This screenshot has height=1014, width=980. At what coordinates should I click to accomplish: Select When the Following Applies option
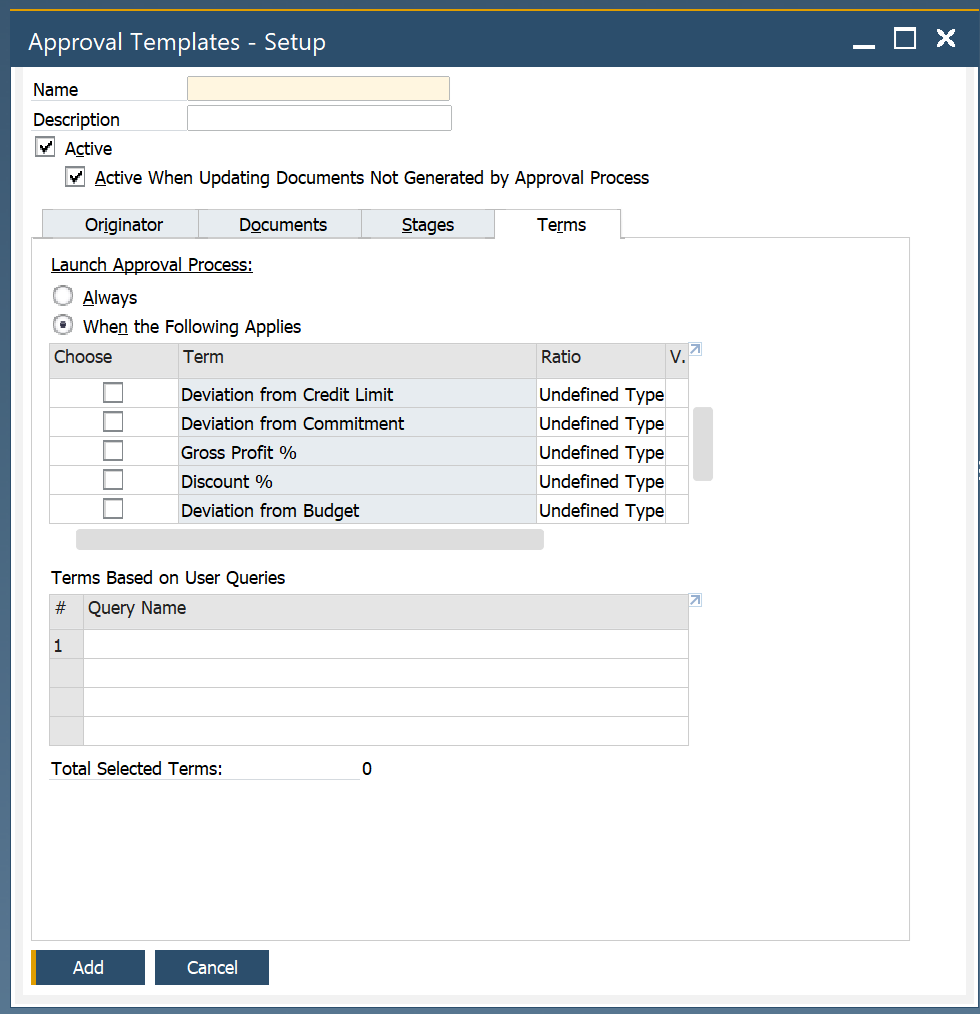click(x=63, y=325)
